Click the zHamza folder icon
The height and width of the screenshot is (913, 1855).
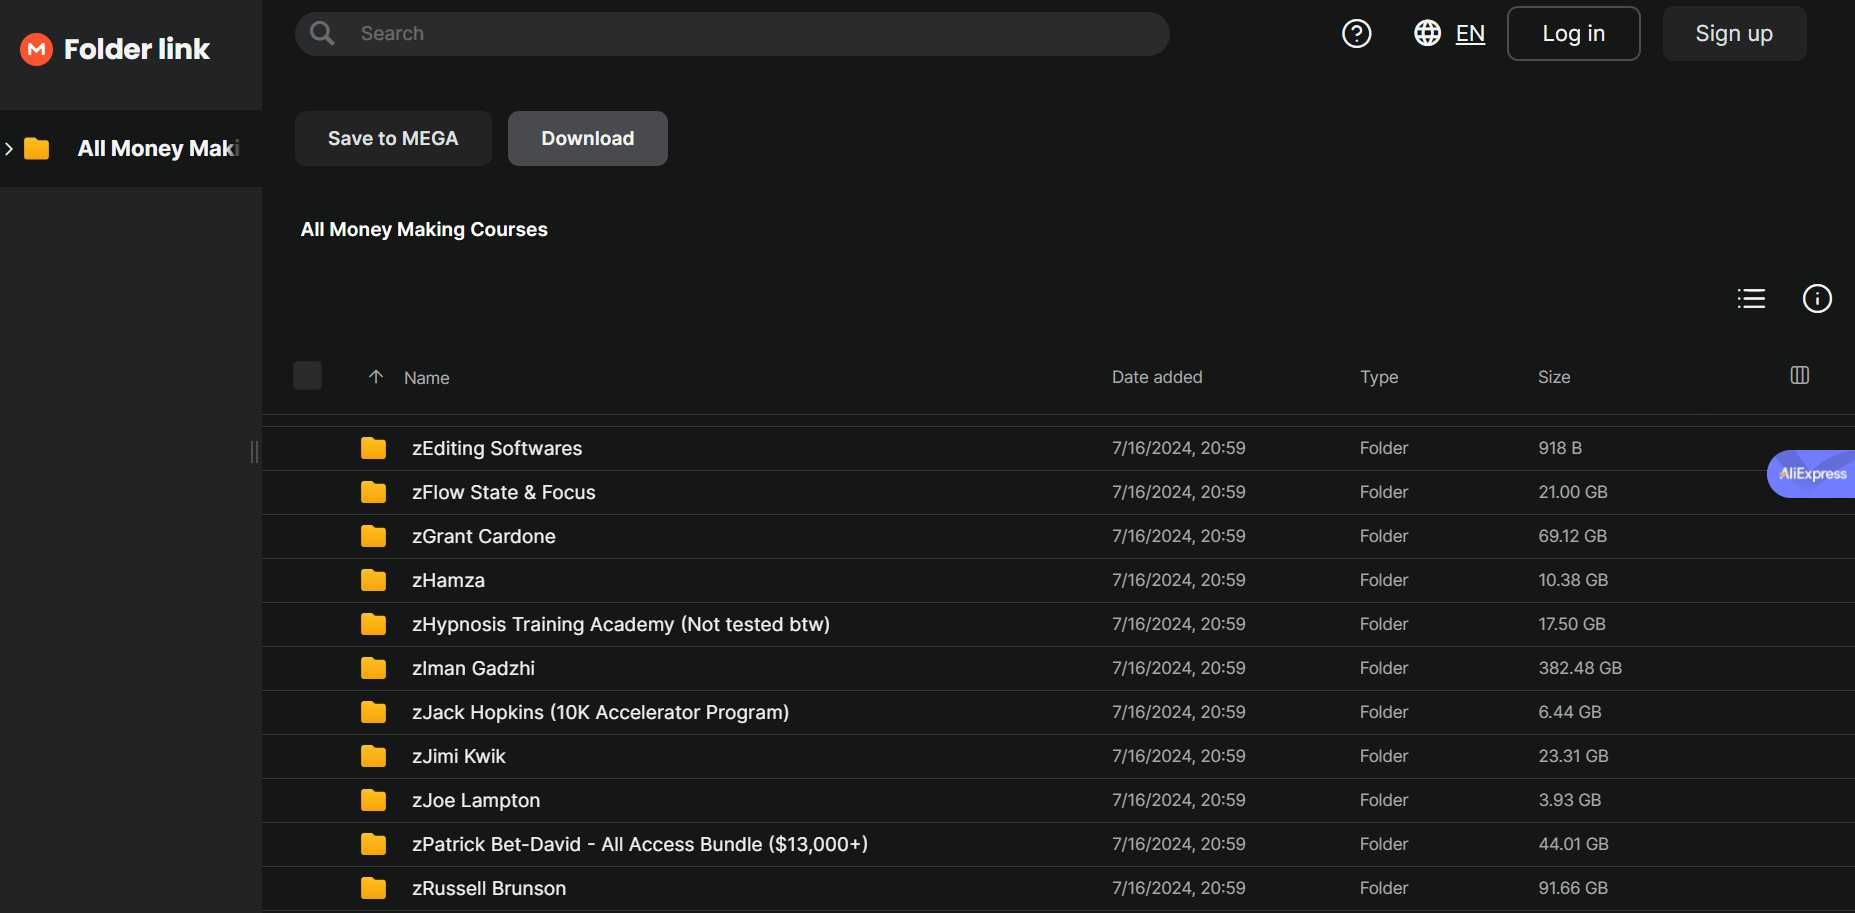[373, 580]
